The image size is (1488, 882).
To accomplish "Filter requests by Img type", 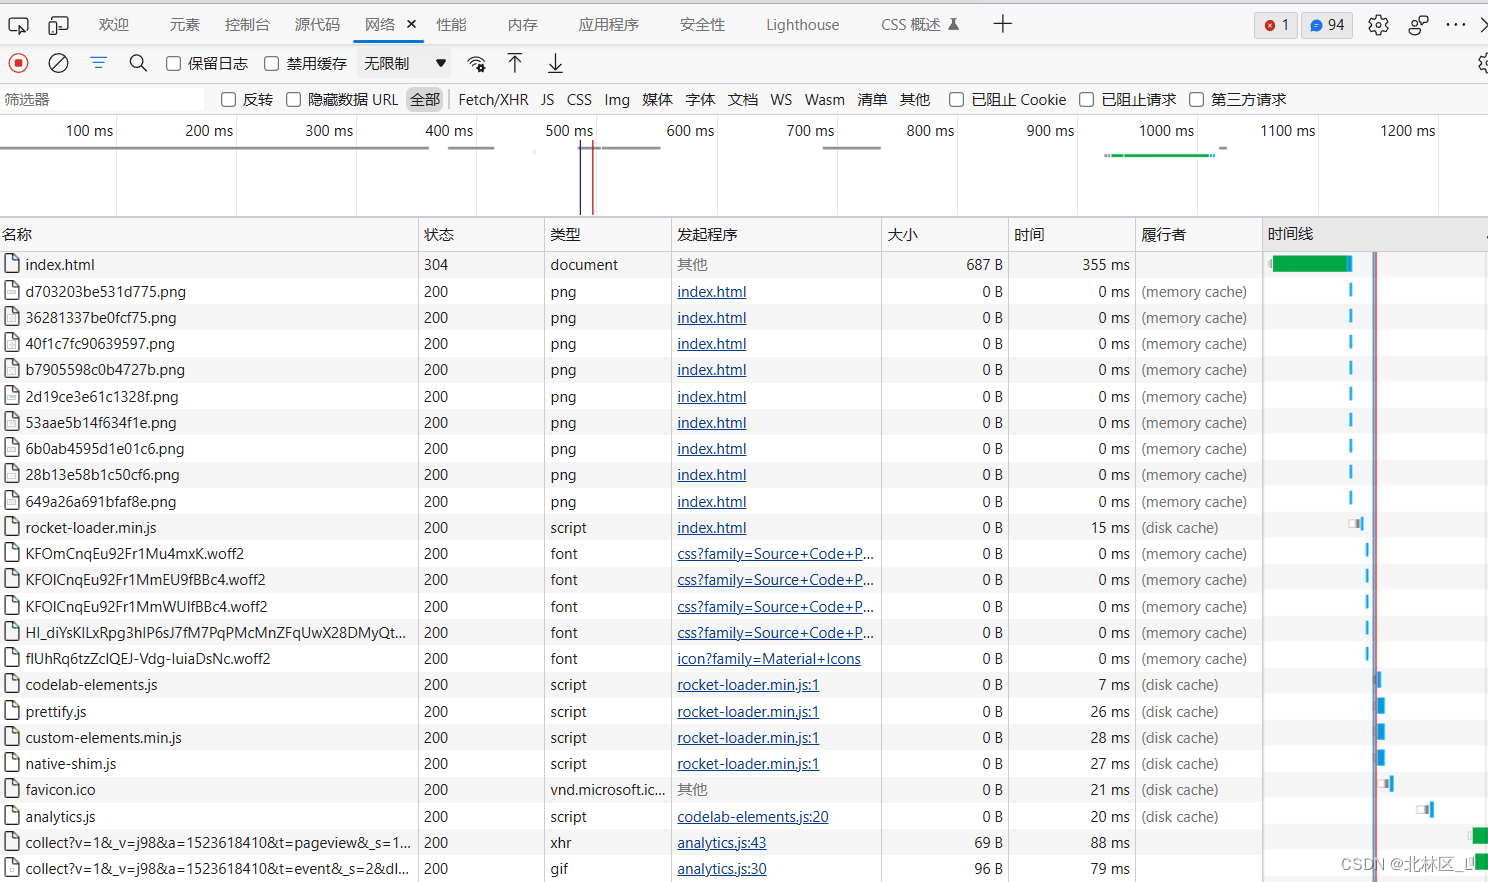I will click(x=617, y=99).
